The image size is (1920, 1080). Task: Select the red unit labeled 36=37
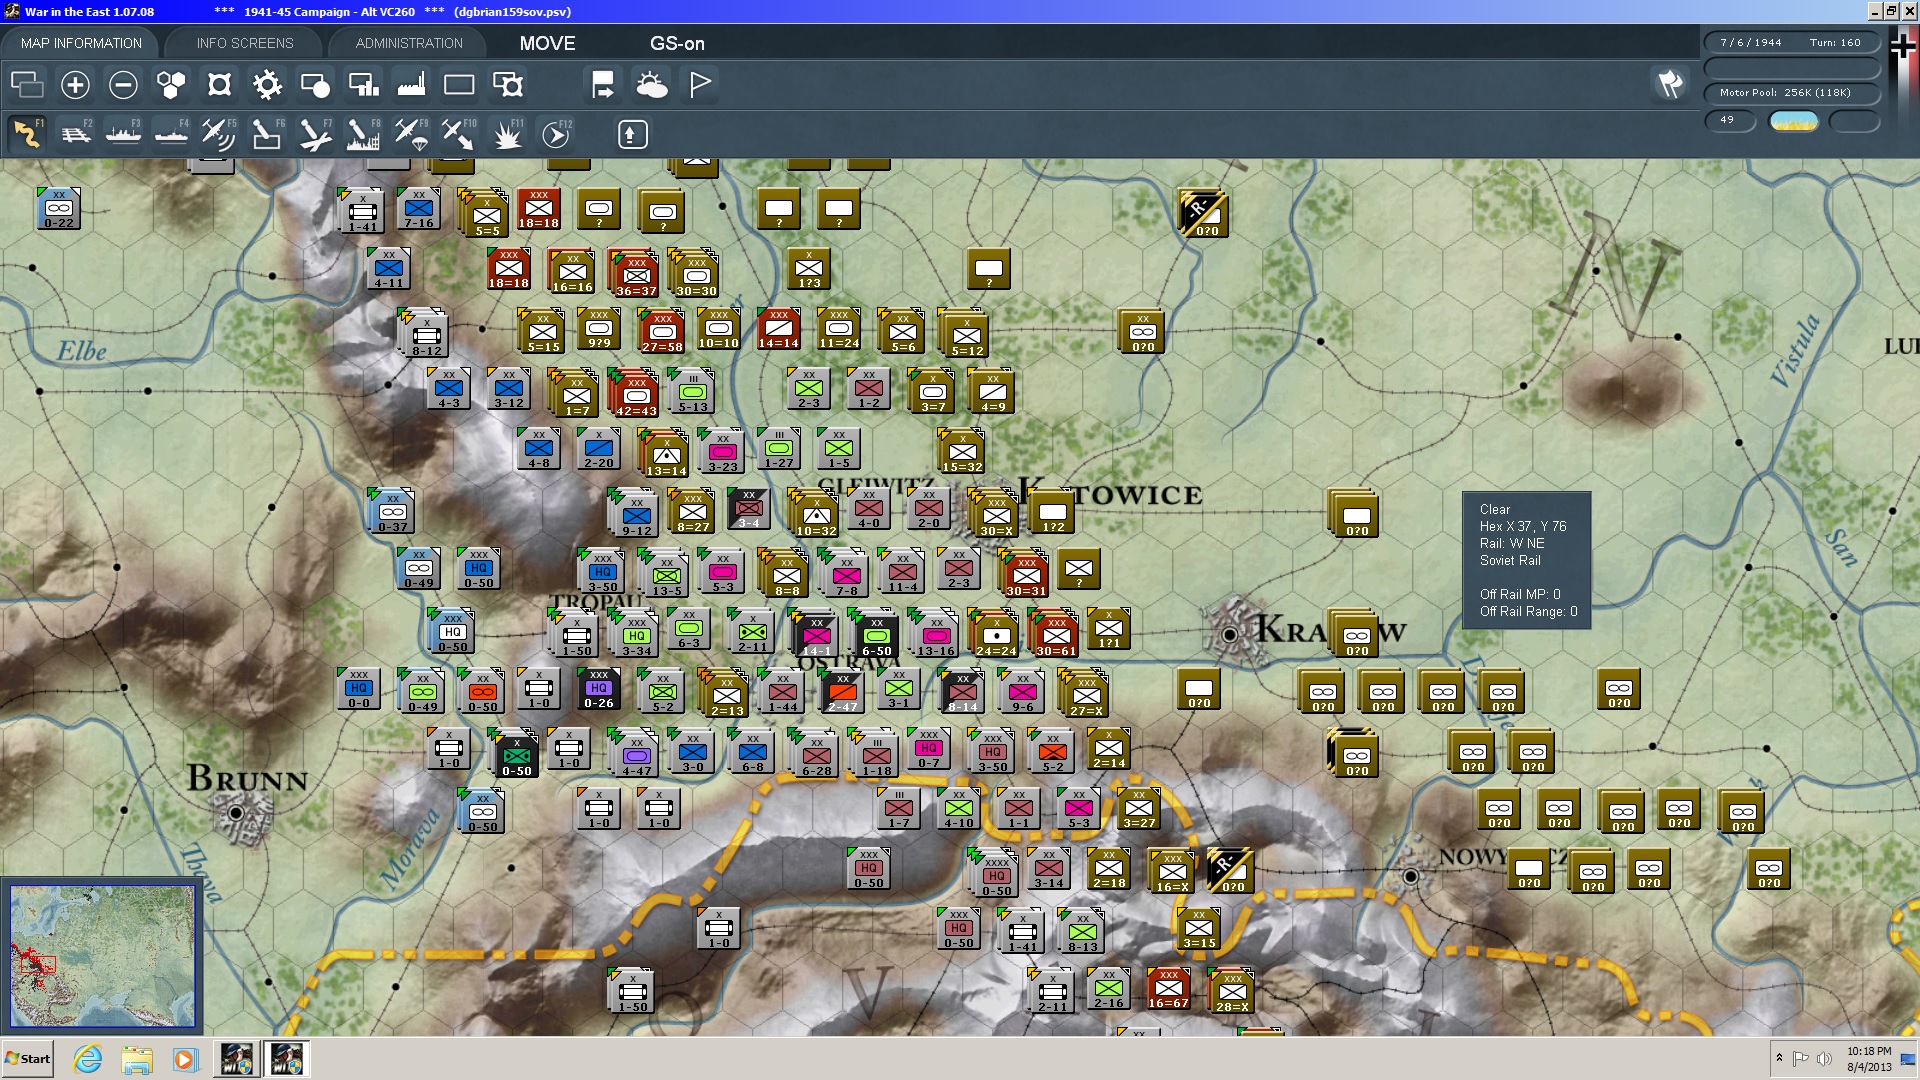(x=636, y=275)
